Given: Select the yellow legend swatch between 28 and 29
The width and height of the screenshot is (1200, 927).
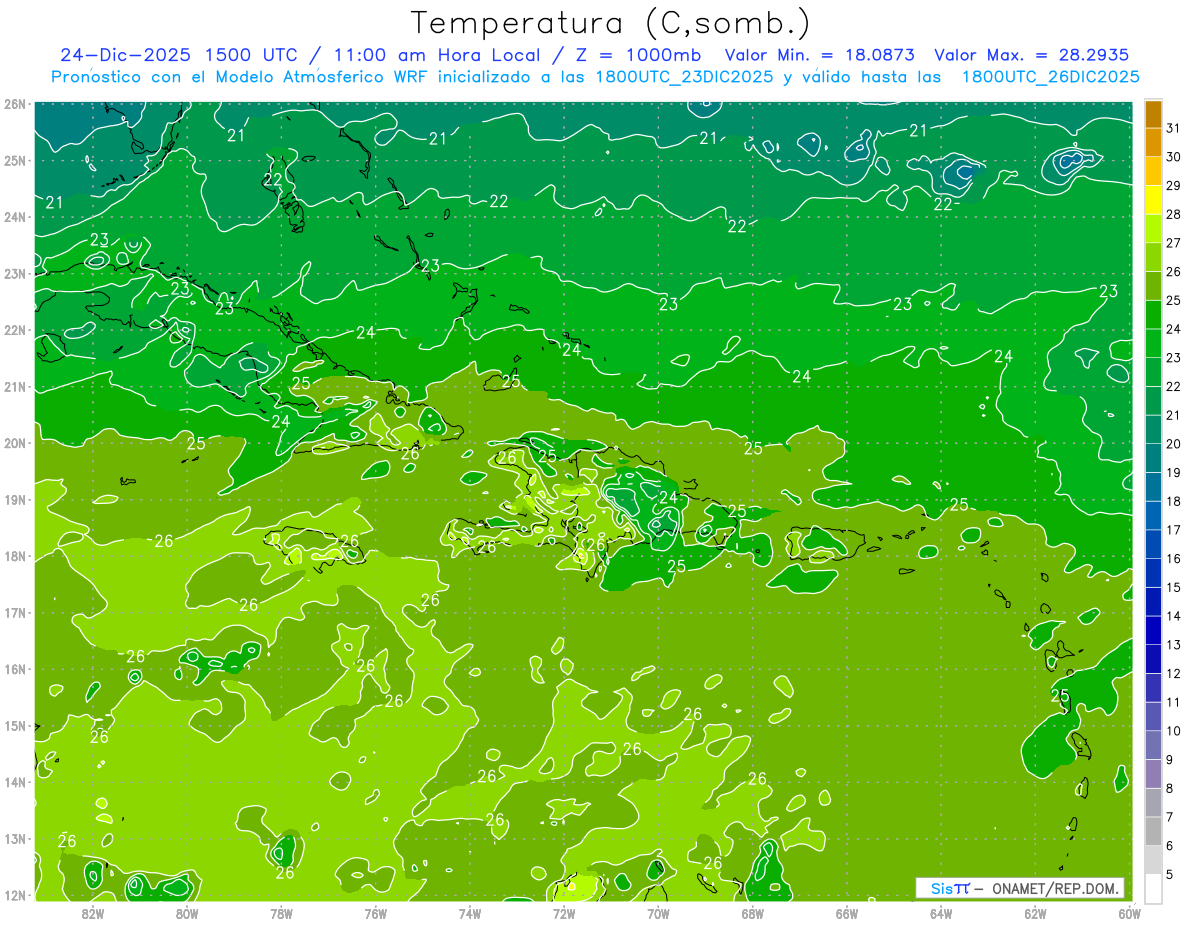Looking at the screenshot, I should point(1153,198).
